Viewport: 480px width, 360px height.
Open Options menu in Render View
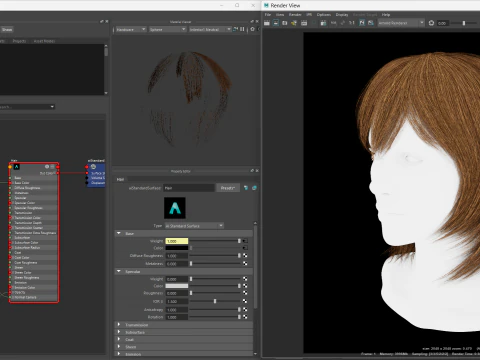tap(324, 15)
